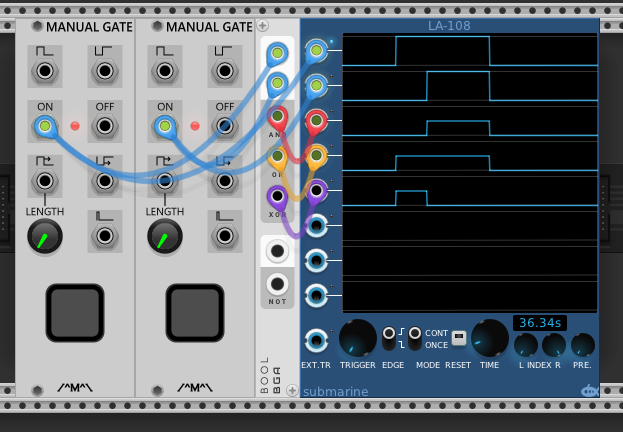
Task: Click the NOT output jack on BOOL module
Action: tap(277, 284)
